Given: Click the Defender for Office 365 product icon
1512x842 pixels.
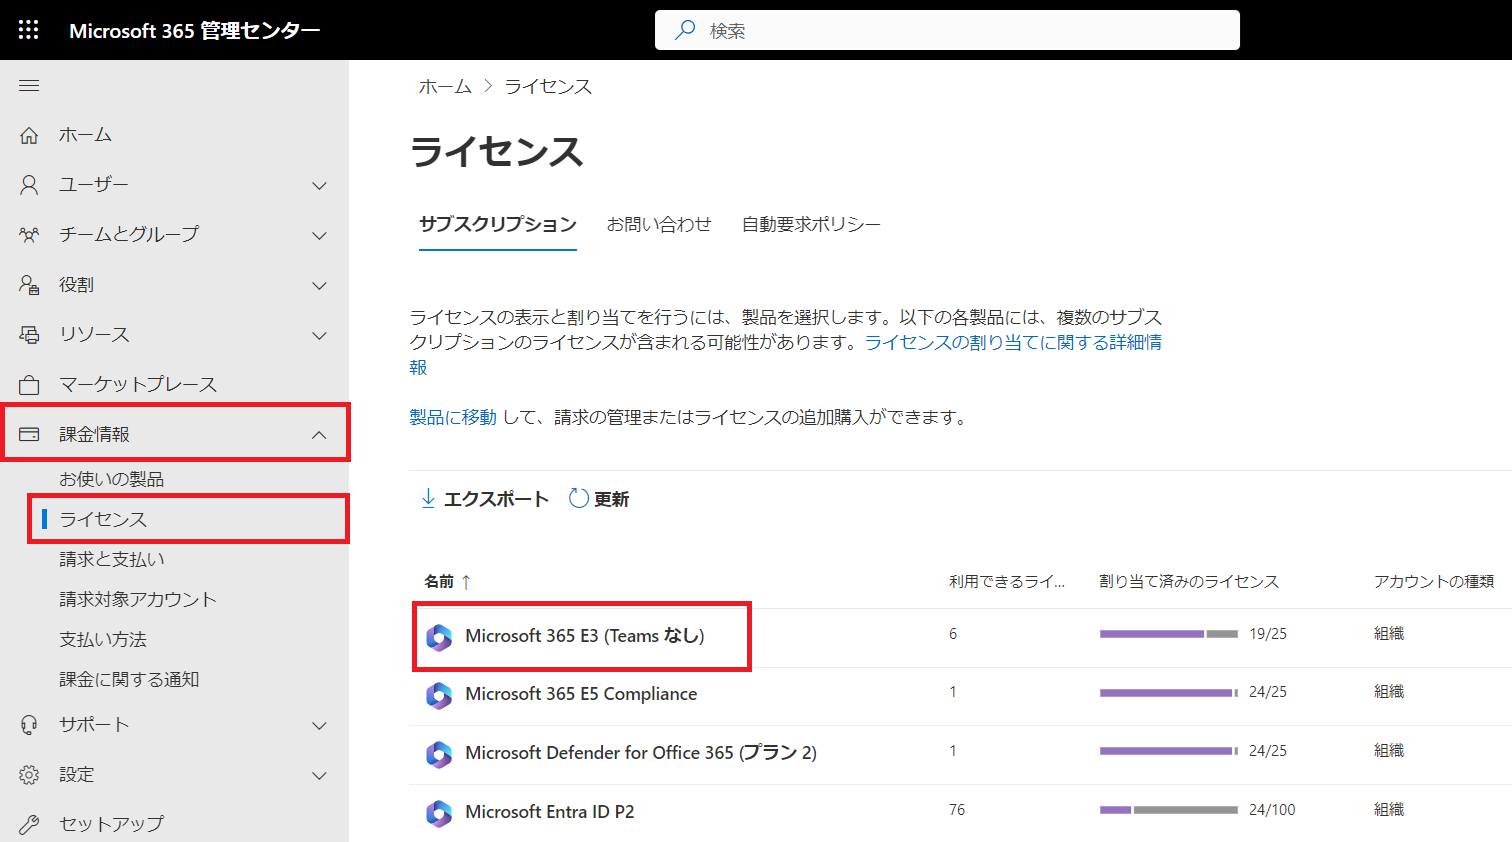Looking at the screenshot, I should [439, 754].
